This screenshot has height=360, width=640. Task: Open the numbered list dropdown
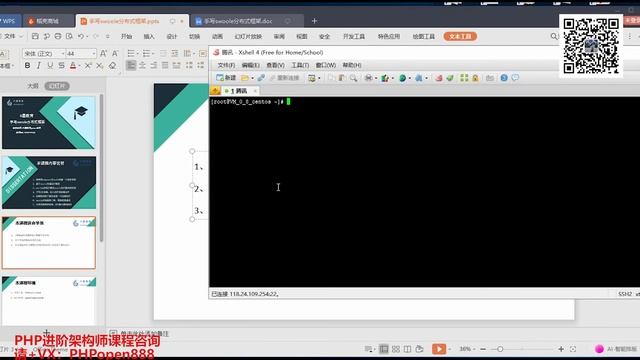pyautogui.click(x=153, y=53)
